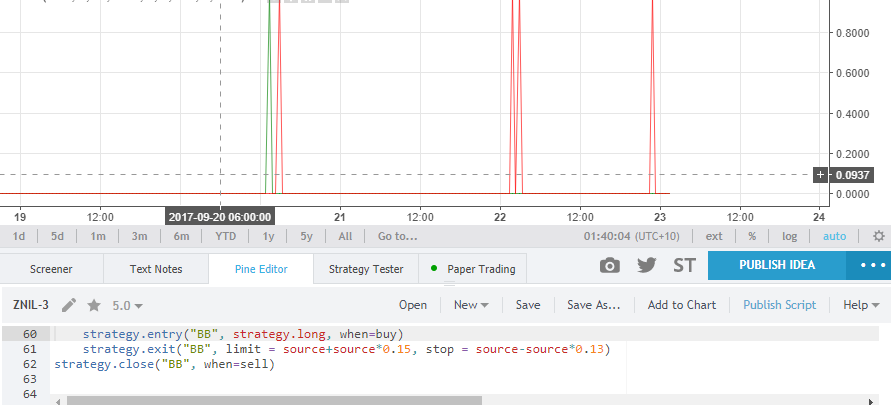The width and height of the screenshot is (891, 405).
Task: Open the New script dropdown
Action: click(471, 305)
